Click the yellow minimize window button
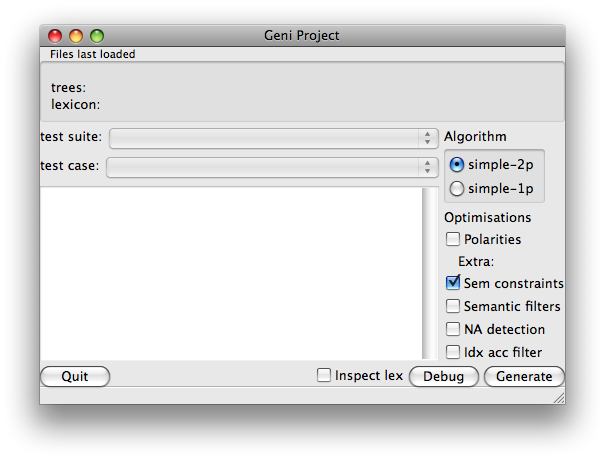This screenshot has height=459, width=605. click(76, 36)
